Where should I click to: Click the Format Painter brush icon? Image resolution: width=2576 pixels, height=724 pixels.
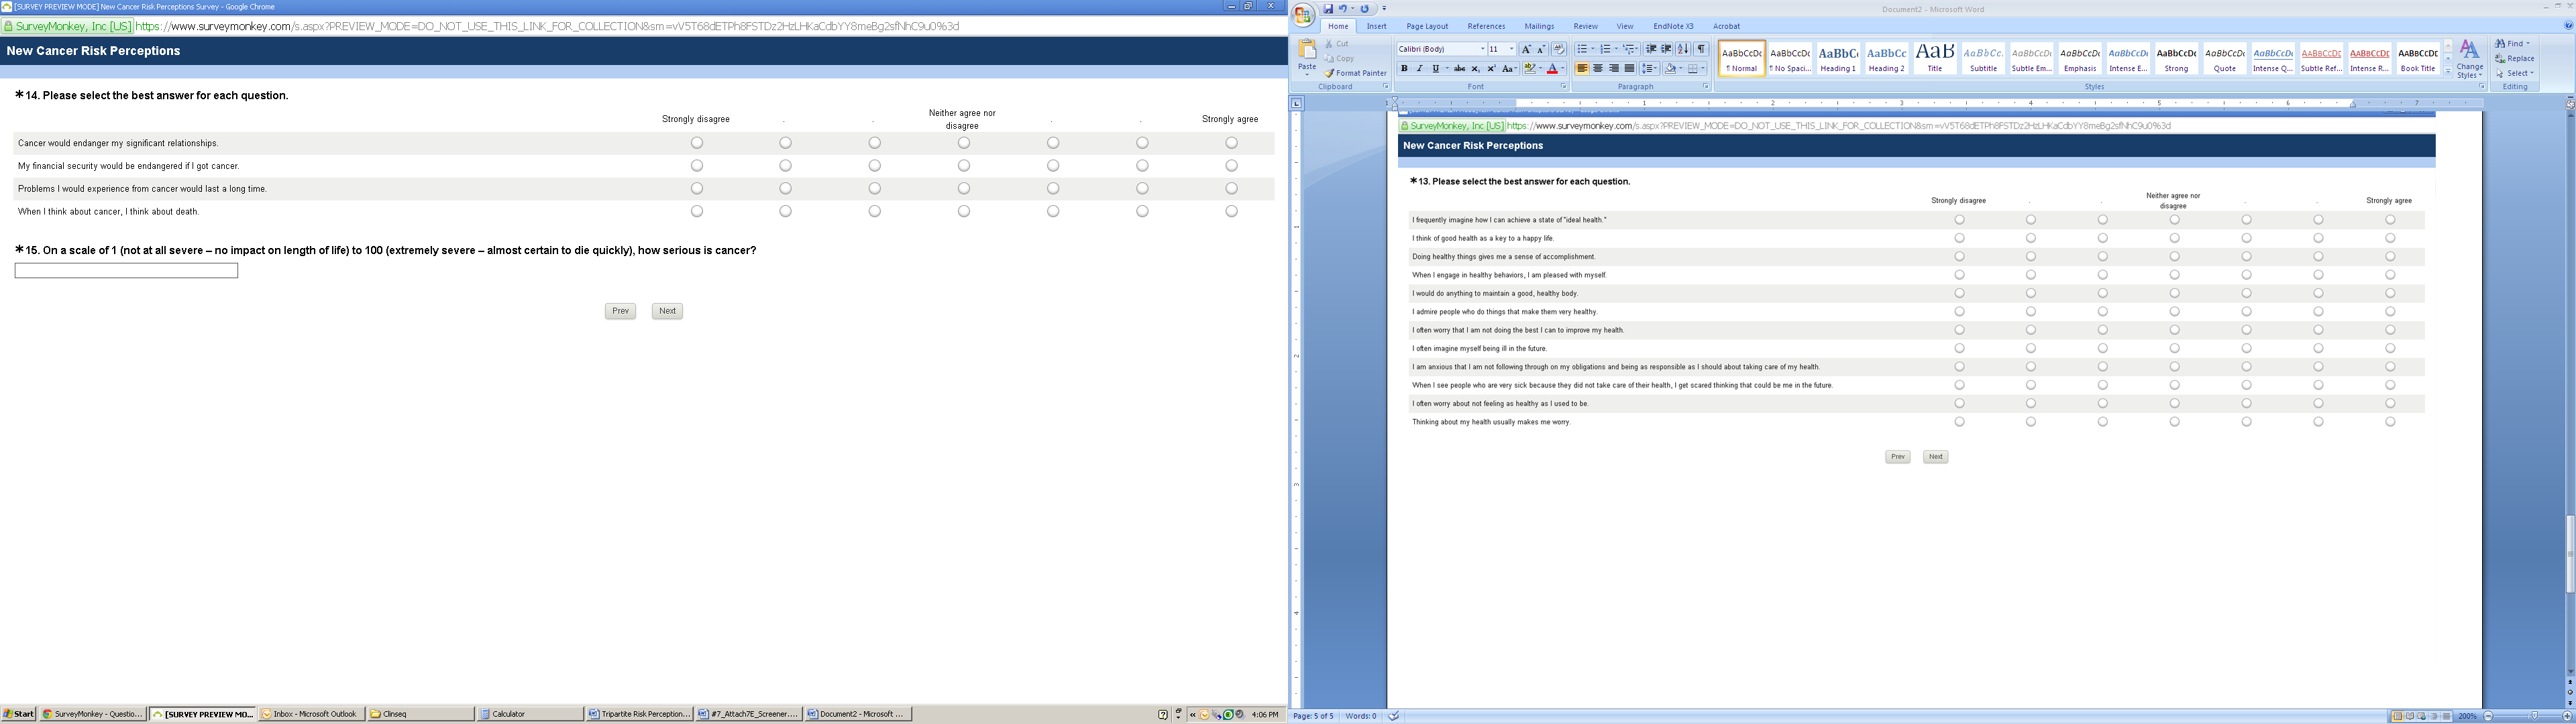click(x=1330, y=73)
